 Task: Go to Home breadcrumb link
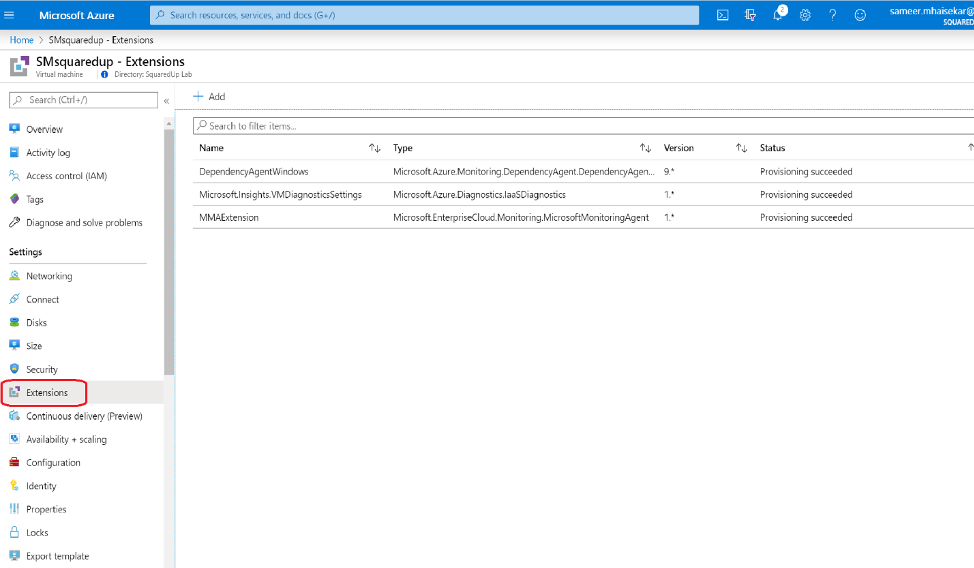[x=21, y=40]
